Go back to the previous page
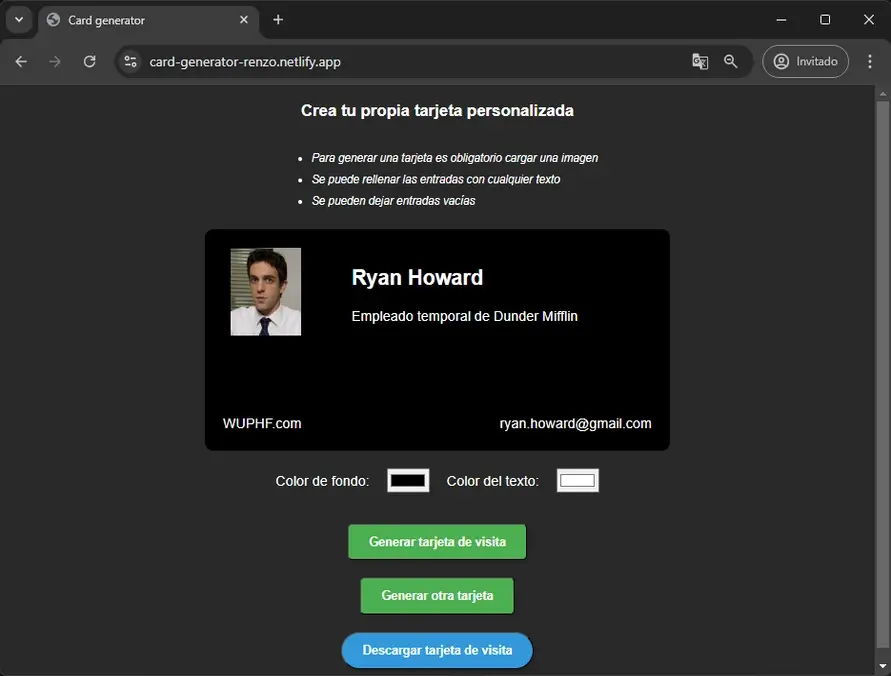 coord(21,61)
